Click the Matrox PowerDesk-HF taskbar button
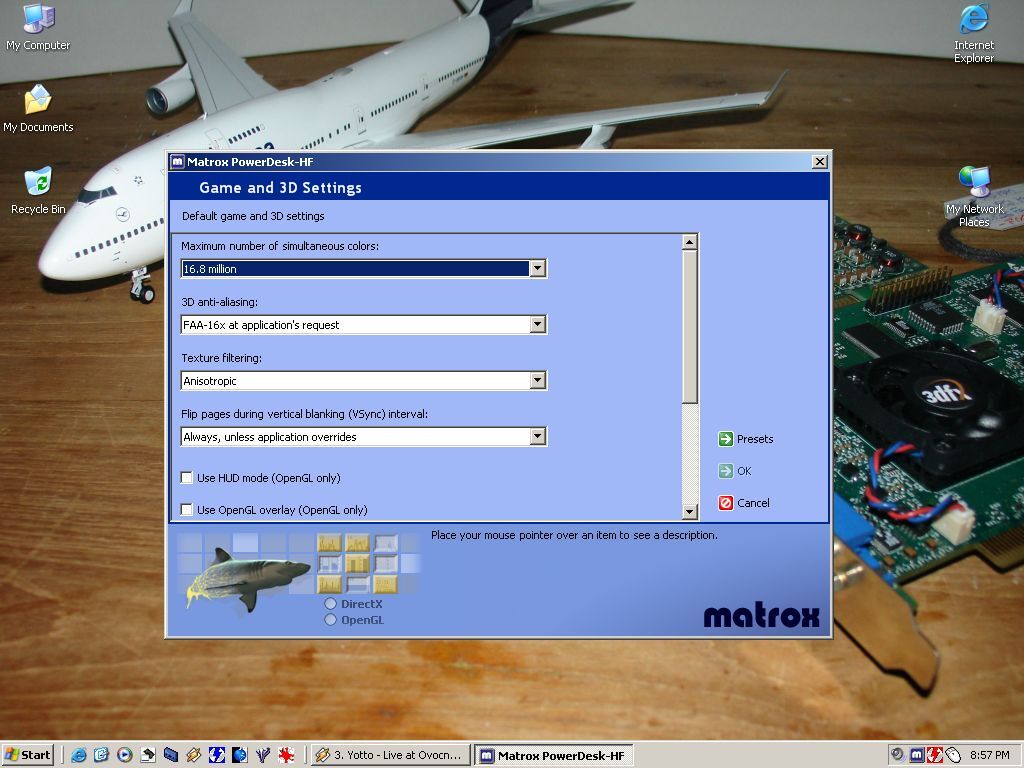The width and height of the screenshot is (1024, 768). click(553, 756)
